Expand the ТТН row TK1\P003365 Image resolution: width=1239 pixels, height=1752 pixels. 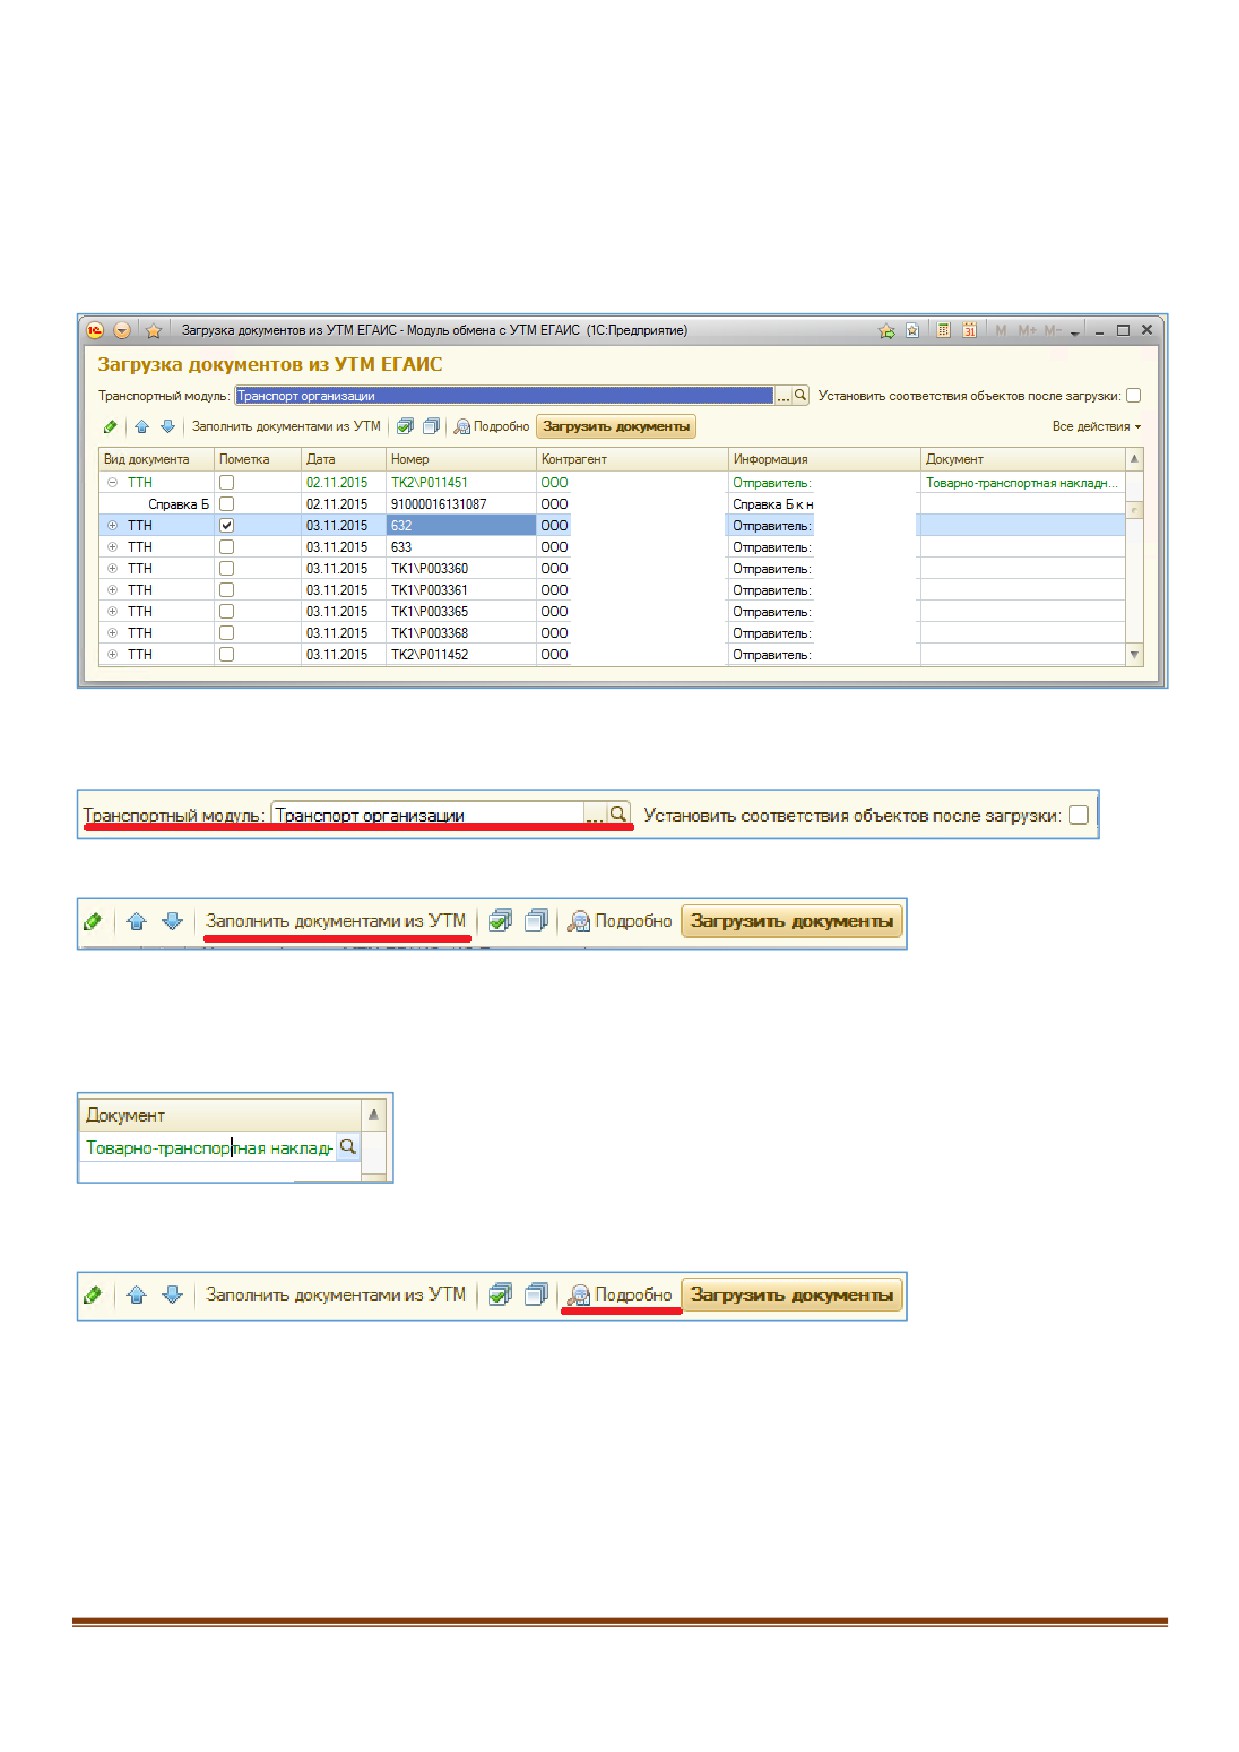112,611
